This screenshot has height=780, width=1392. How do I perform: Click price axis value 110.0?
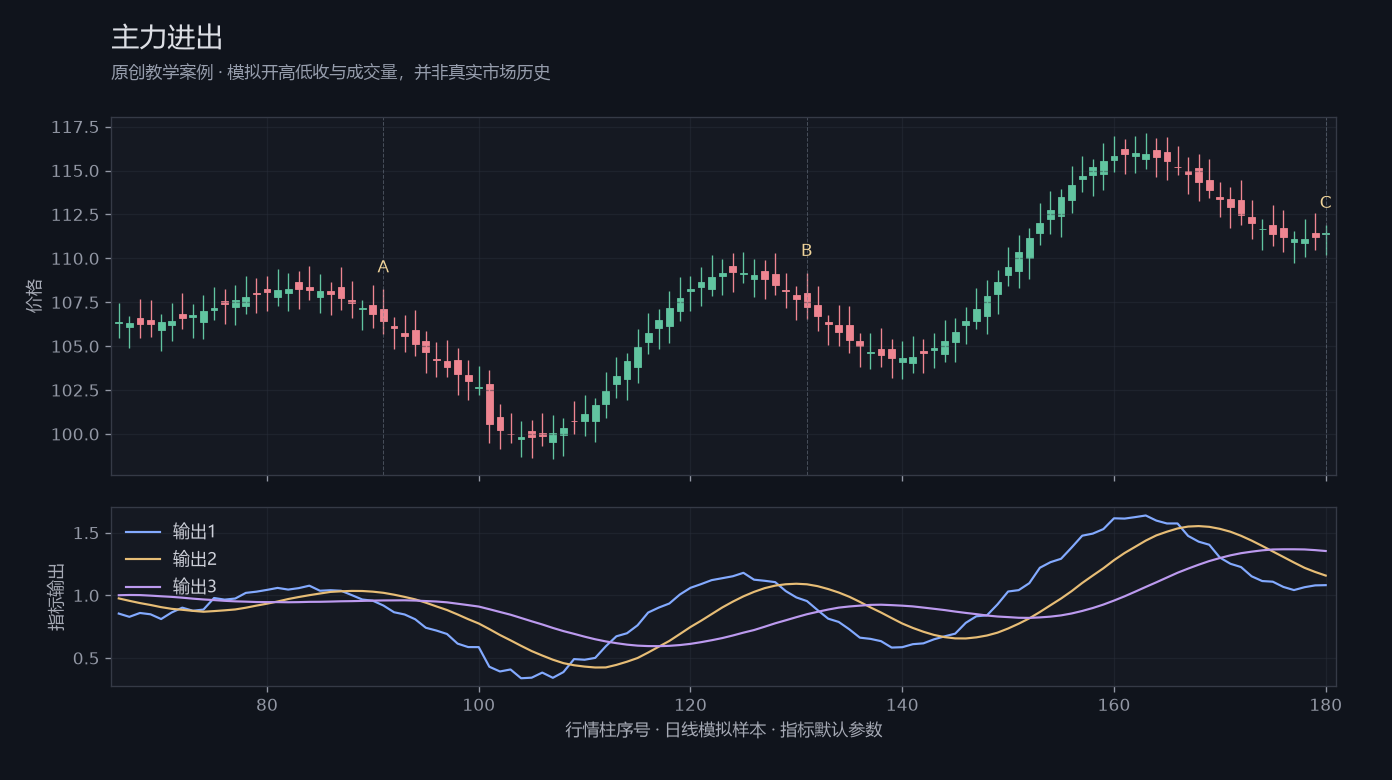(75, 259)
